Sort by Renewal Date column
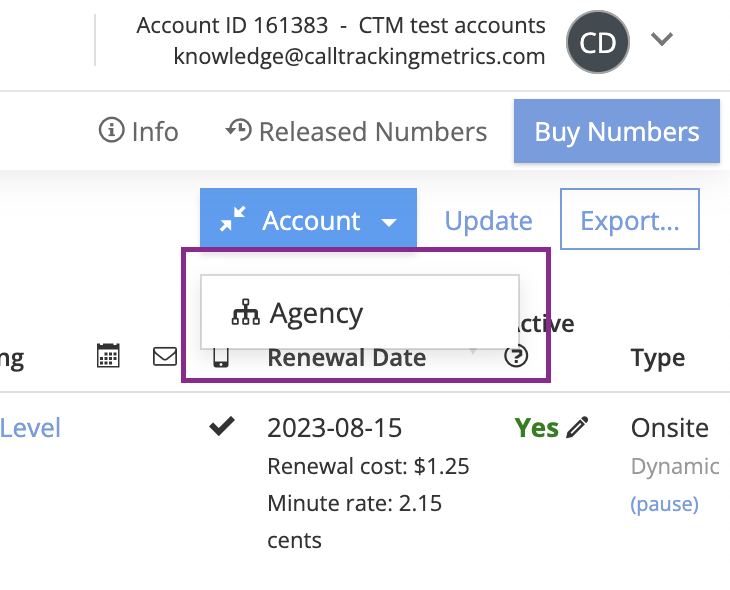The width and height of the screenshot is (730, 590). pyautogui.click(x=347, y=359)
